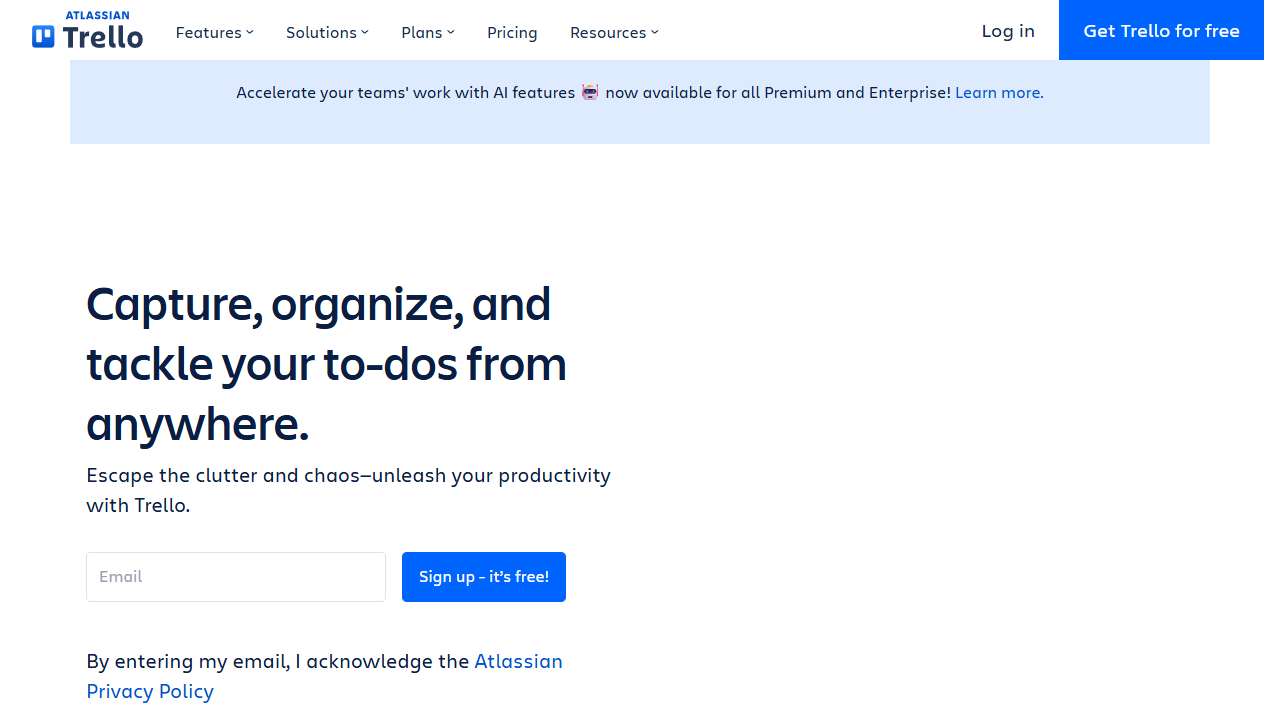The width and height of the screenshot is (1280, 720).
Task: Click the Sign up - it's free! button
Action: 484,577
